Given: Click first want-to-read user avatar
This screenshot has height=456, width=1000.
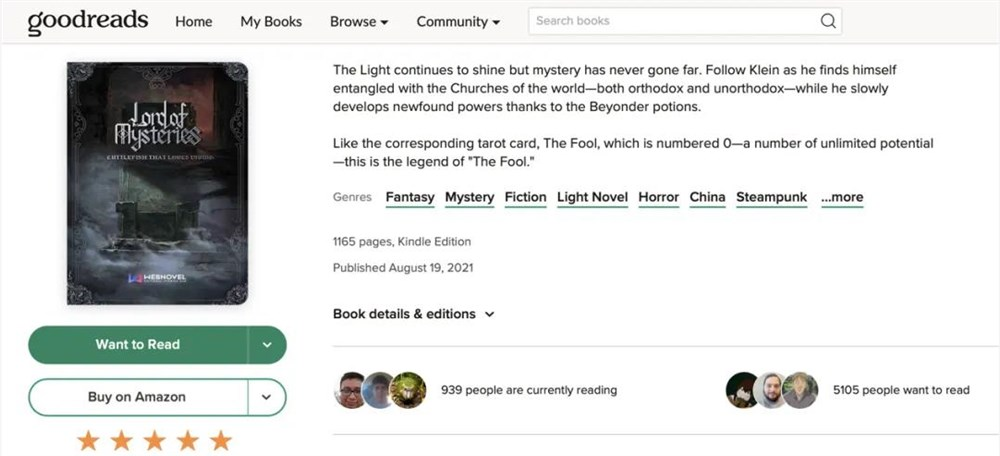Looking at the screenshot, I should tap(743, 390).
